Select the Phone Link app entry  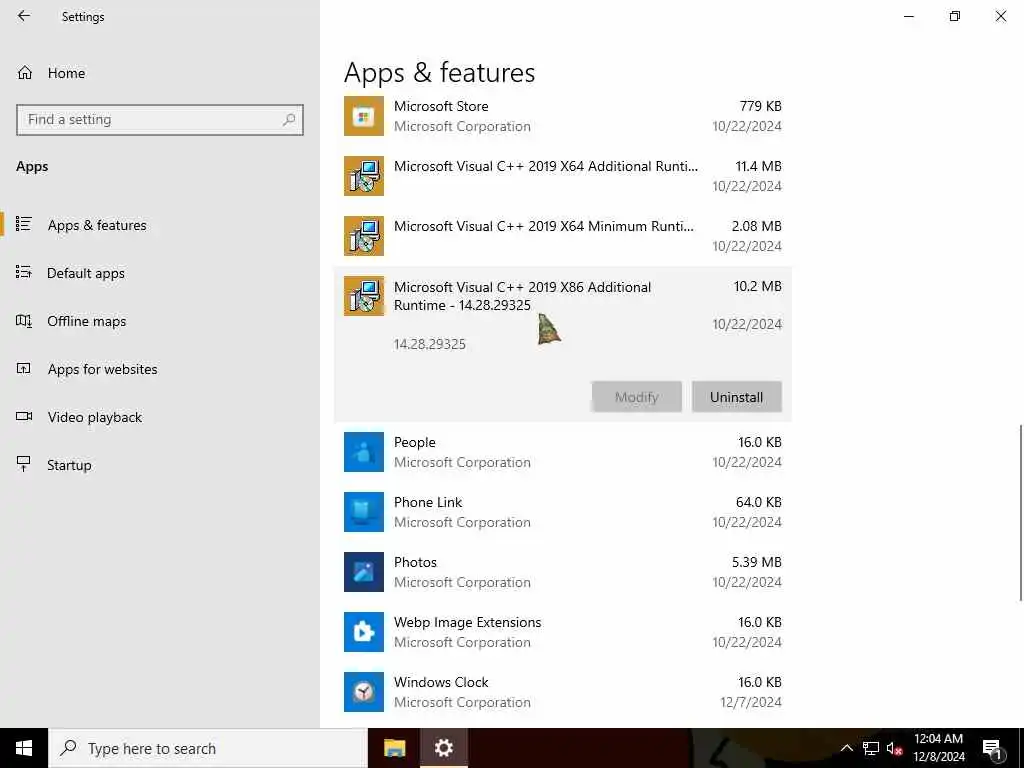pyautogui.click(x=563, y=512)
